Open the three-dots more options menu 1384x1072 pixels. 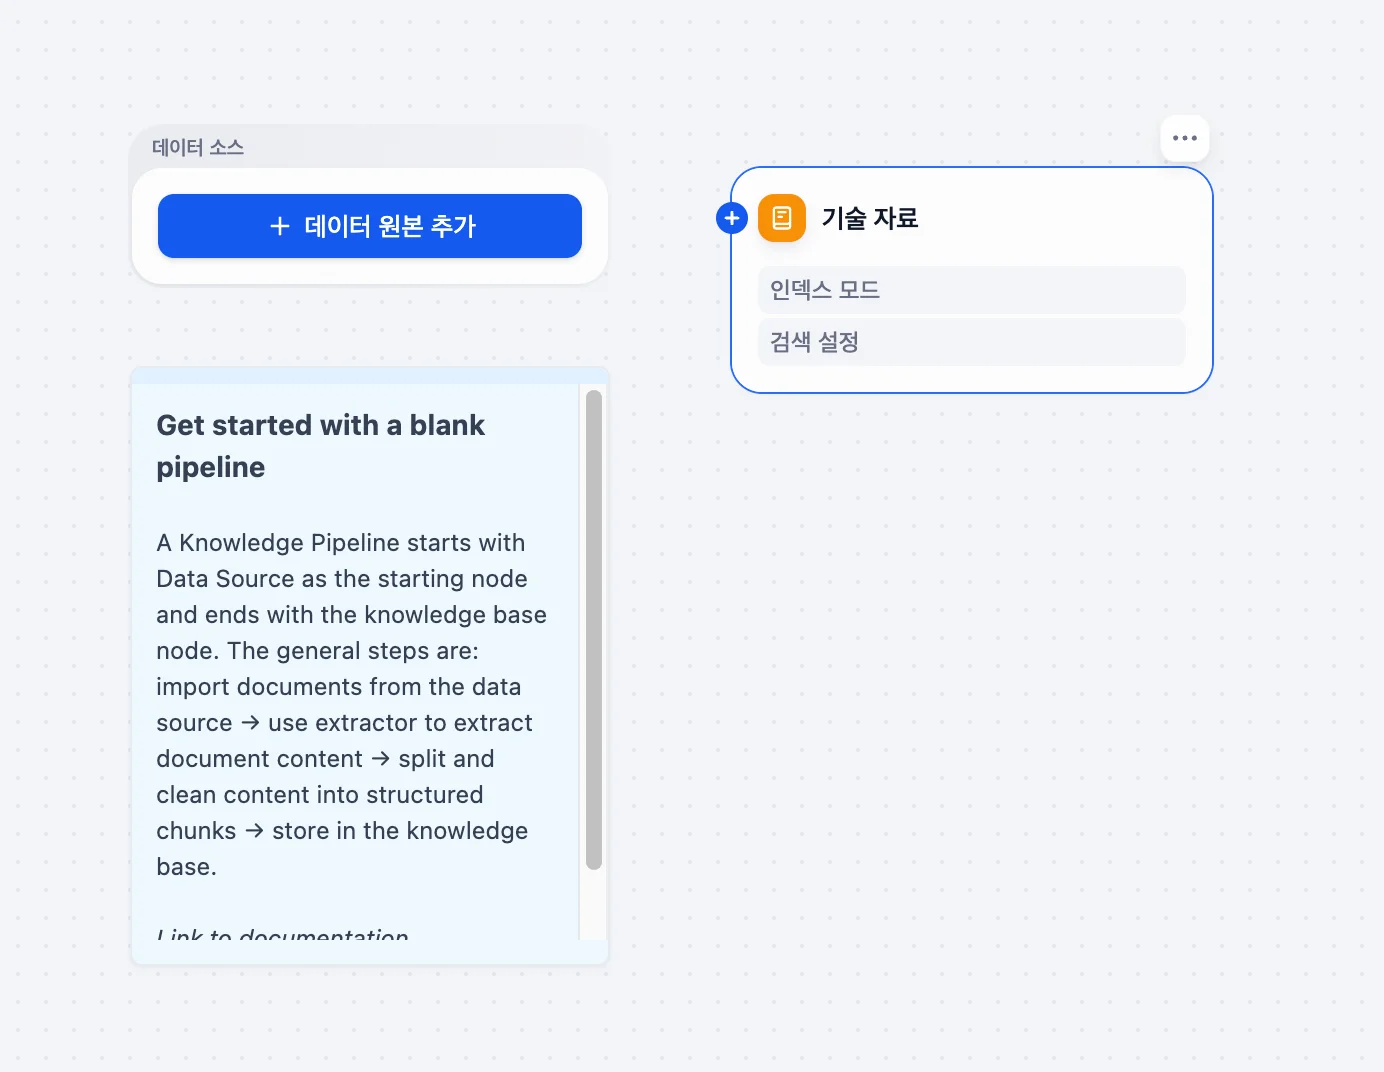tap(1185, 138)
